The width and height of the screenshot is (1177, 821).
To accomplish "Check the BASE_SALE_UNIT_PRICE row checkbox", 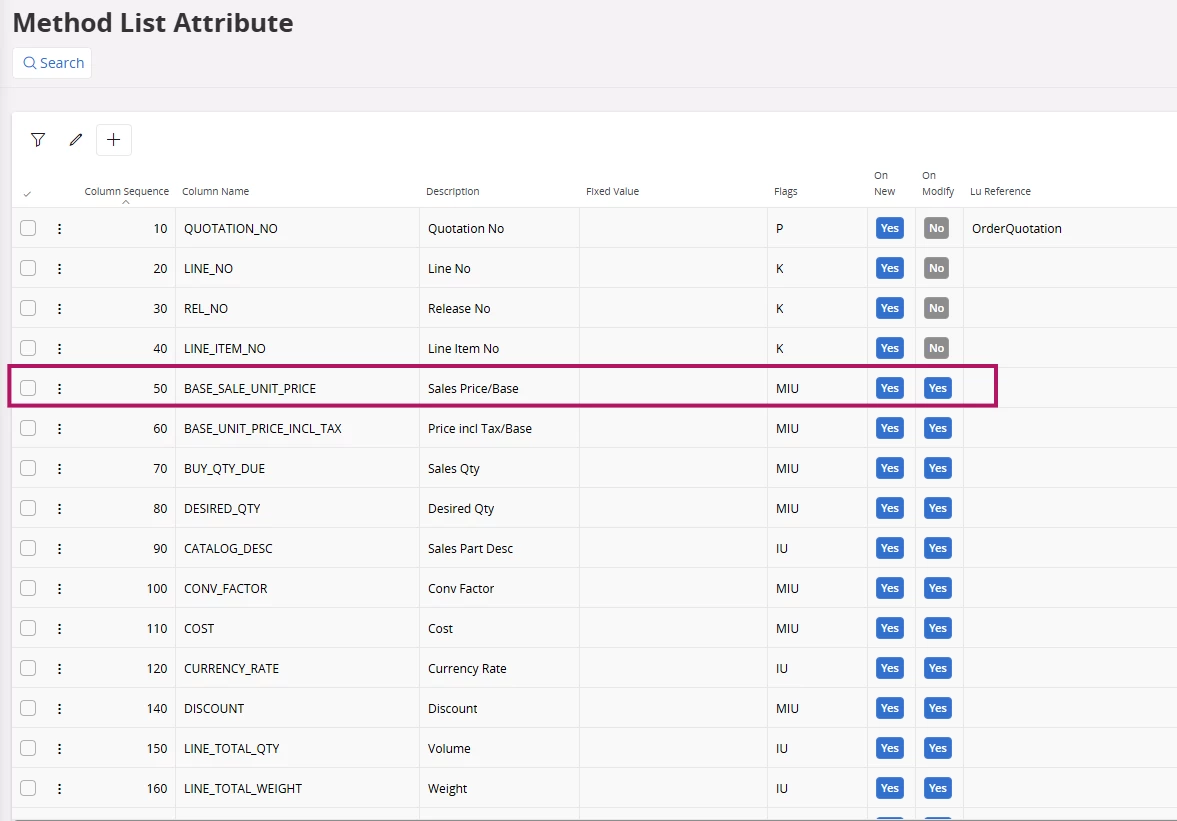I will click(28, 388).
